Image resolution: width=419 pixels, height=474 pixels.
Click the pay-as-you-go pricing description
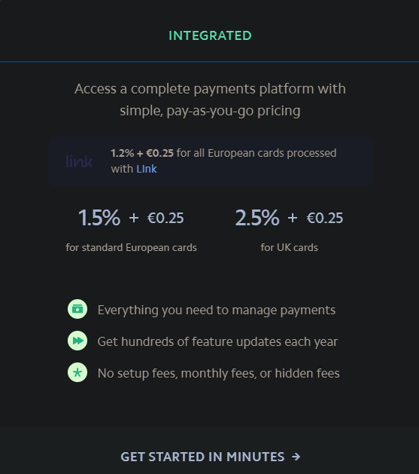[x=210, y=100]
